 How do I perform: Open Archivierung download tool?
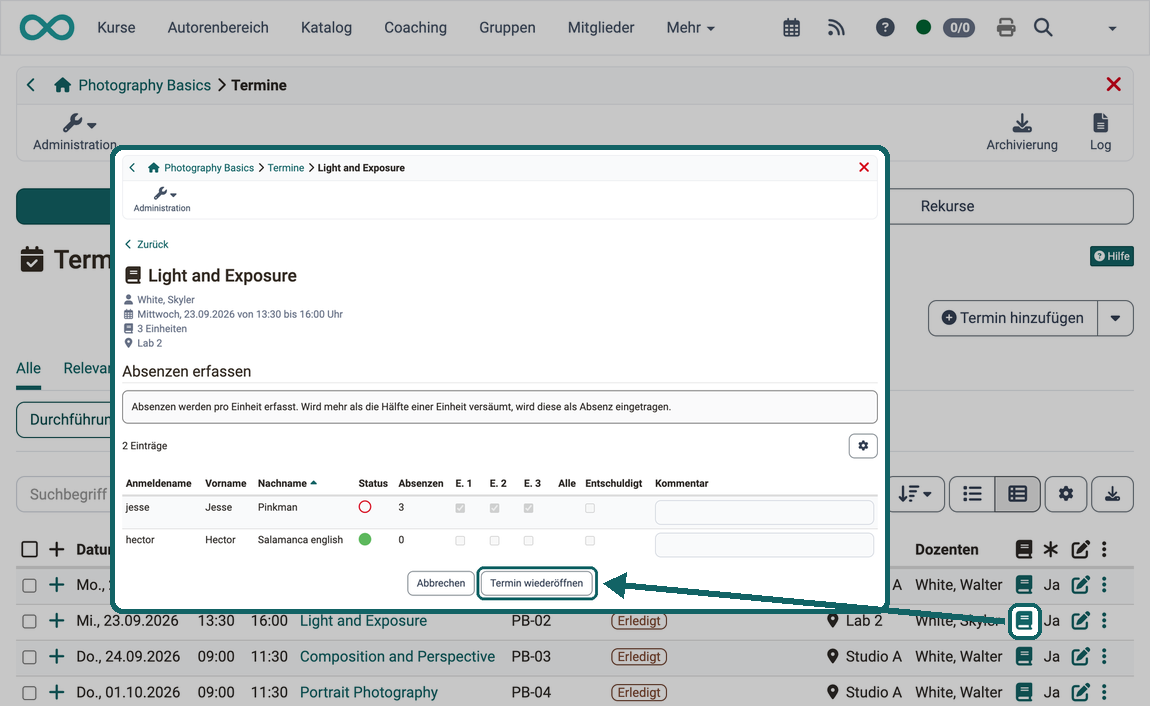(1022, 133)
